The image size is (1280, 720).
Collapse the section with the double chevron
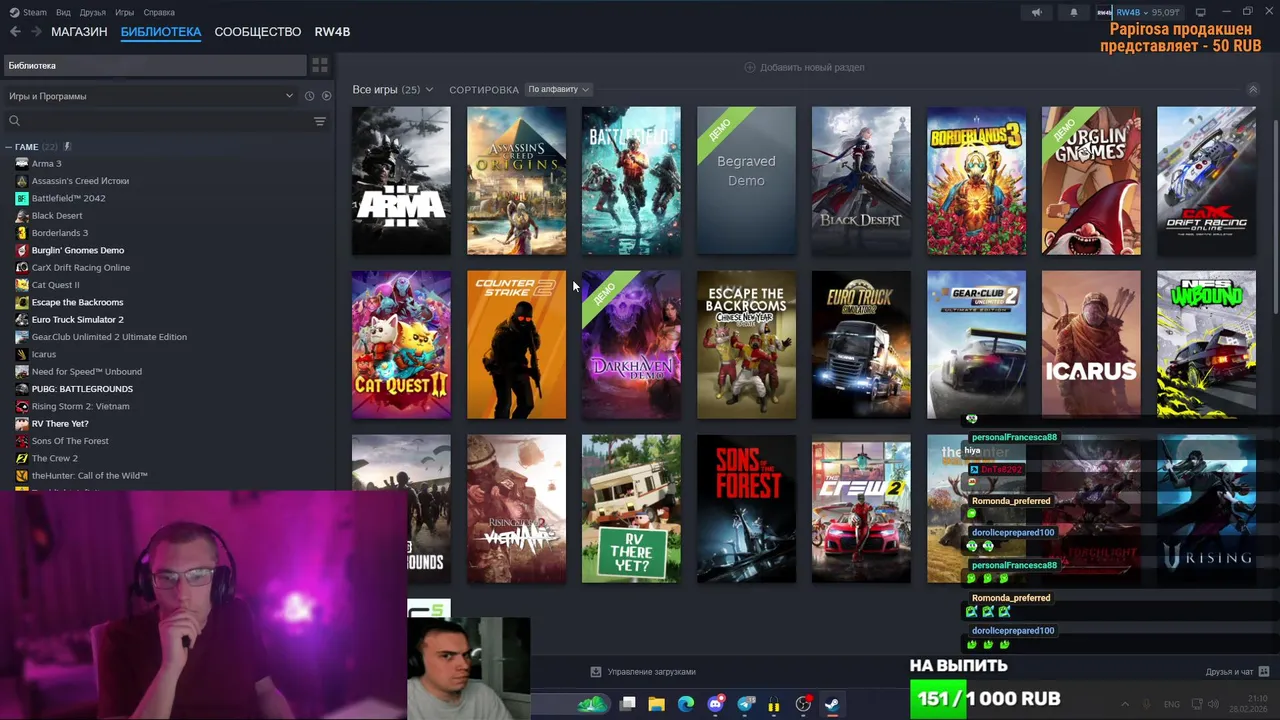1252,89
